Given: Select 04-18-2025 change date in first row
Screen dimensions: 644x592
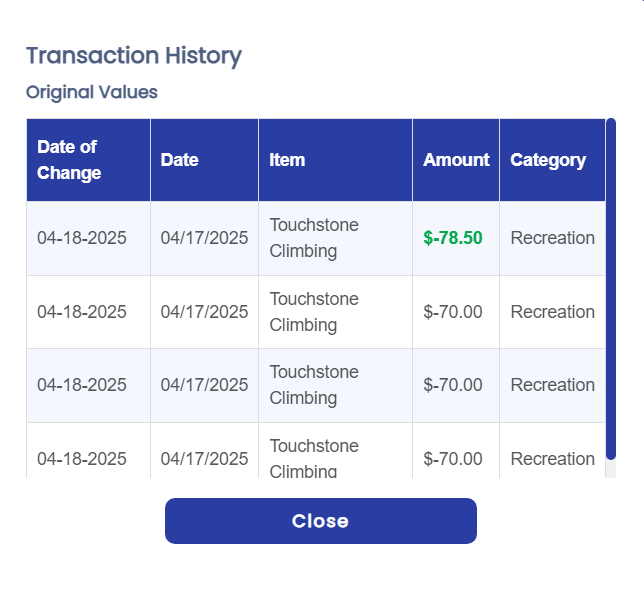Looking at the screenshot, I should click(82, 238).
